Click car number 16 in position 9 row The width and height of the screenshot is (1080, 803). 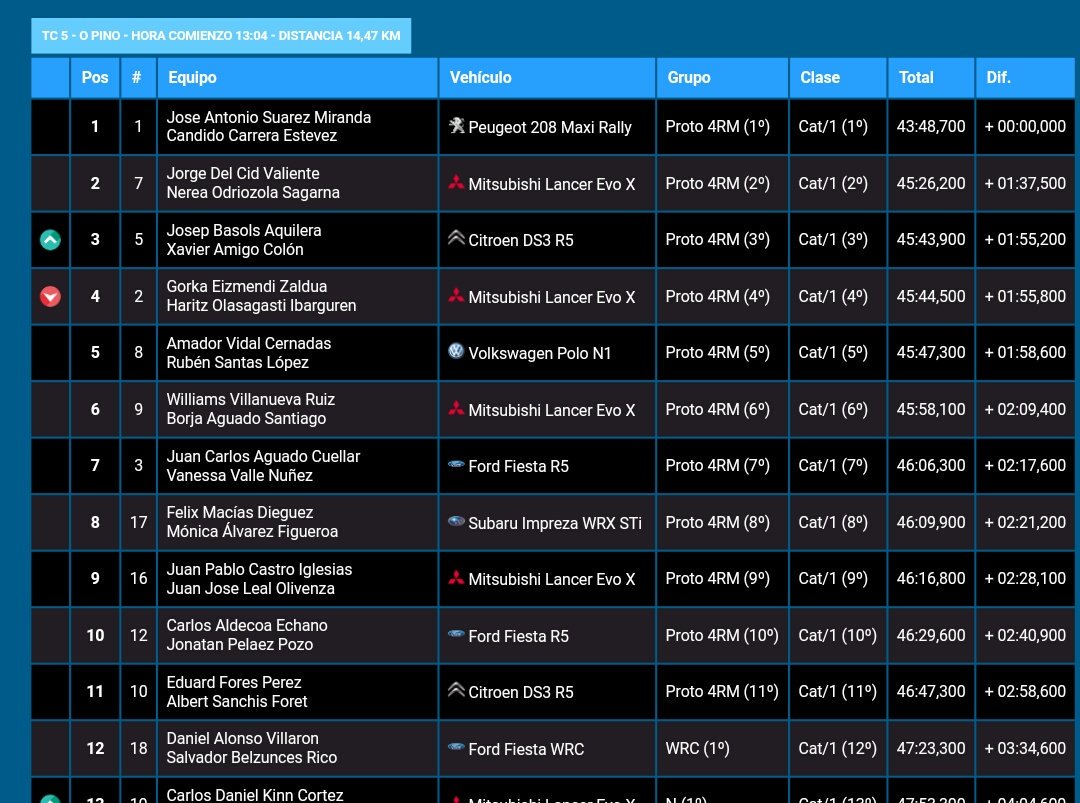138,578
